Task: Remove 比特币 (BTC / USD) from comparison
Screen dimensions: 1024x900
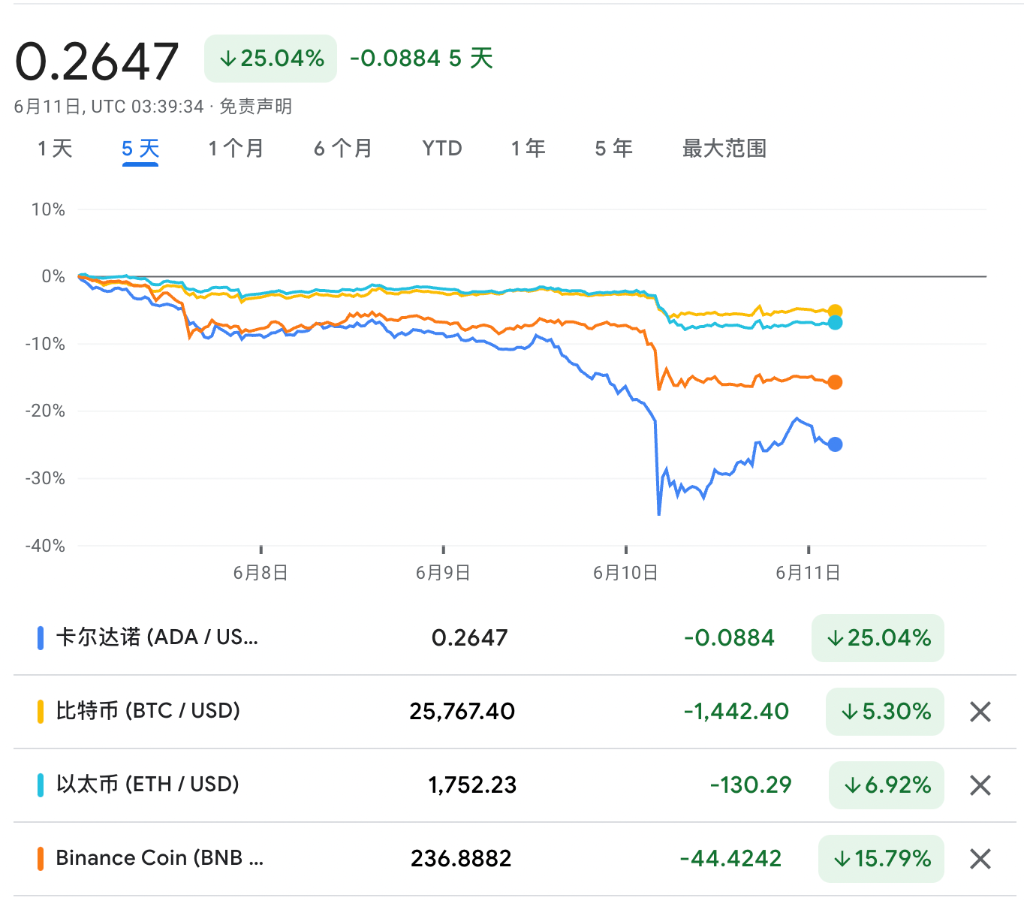Action: [x=977, y=711]
